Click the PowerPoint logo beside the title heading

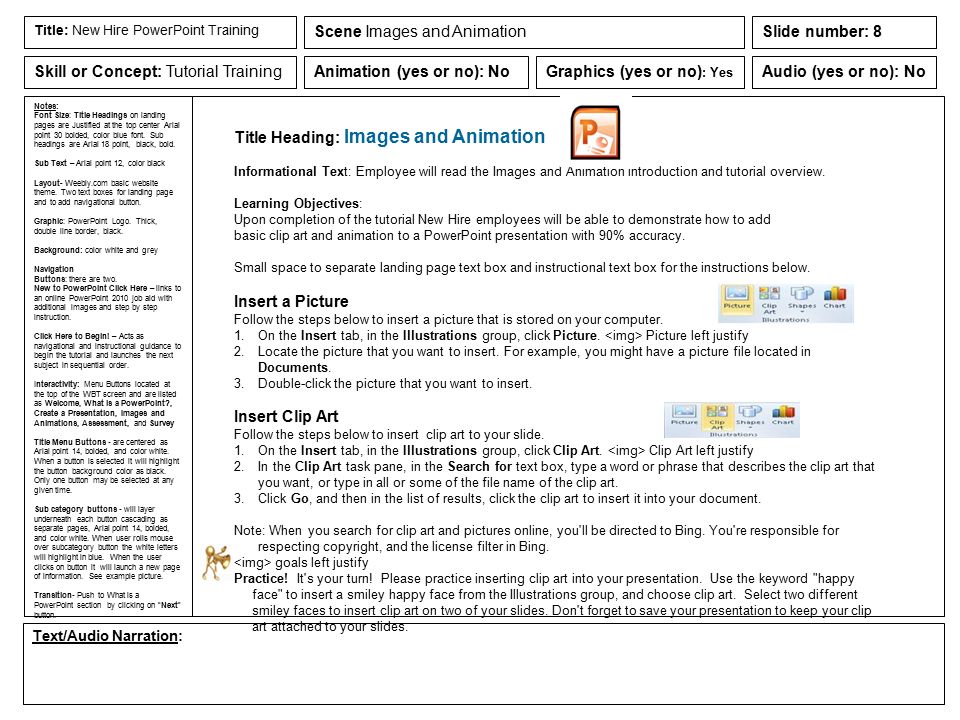[594, 132]
